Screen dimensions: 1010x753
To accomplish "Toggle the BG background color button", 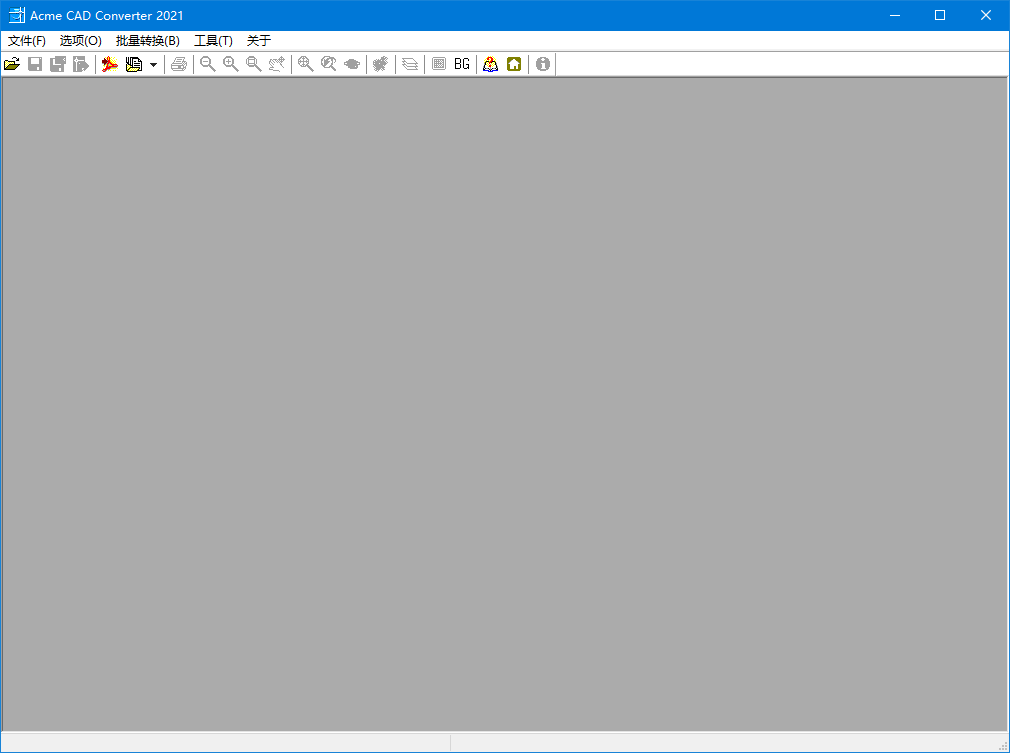I will click(461, 64).
